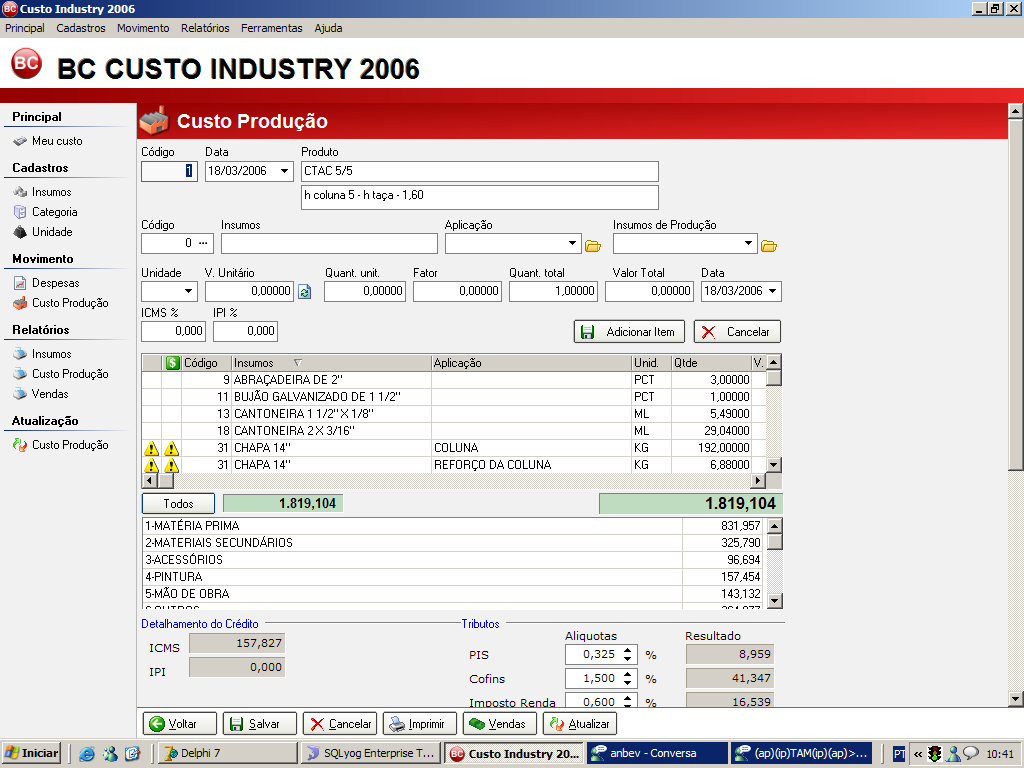This screenshot has width=1024, height=768.
Task: Open the Ferramentas menu
Action: pos(271,28)
